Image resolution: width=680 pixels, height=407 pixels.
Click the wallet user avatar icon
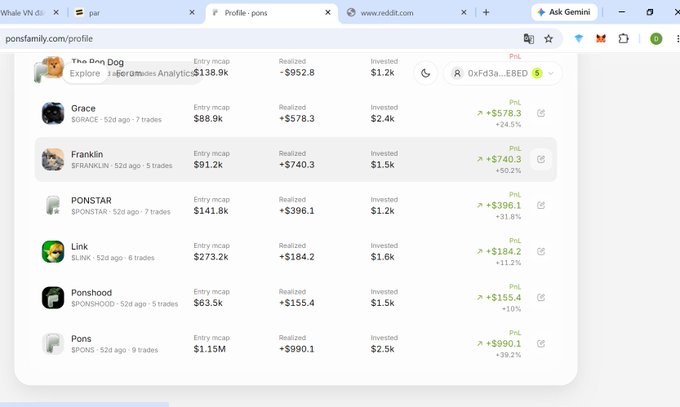[457, 73]
